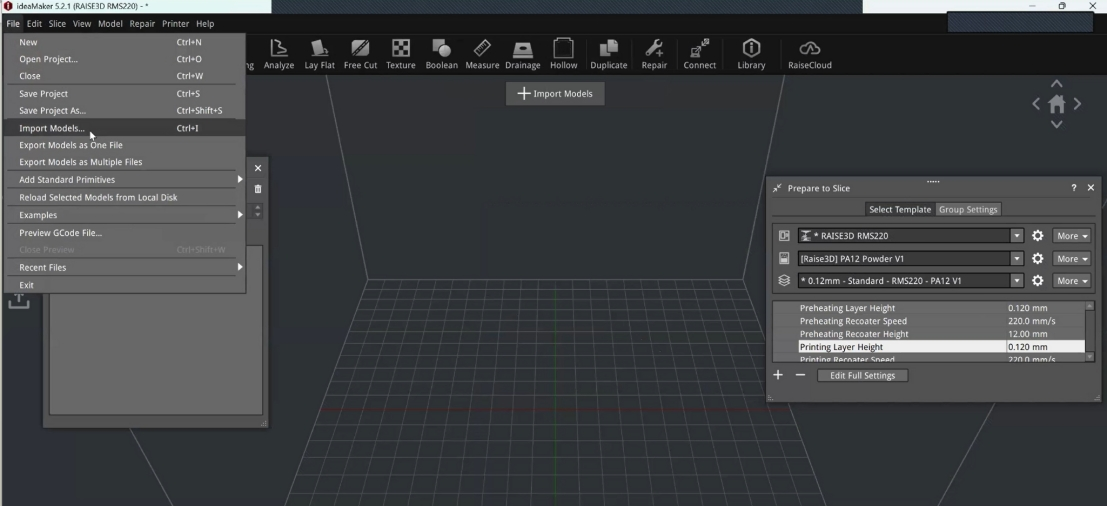Open help for Prepare to Slice panel
This screenshot has height=506, width=1107.
[x=1074, y=188]
